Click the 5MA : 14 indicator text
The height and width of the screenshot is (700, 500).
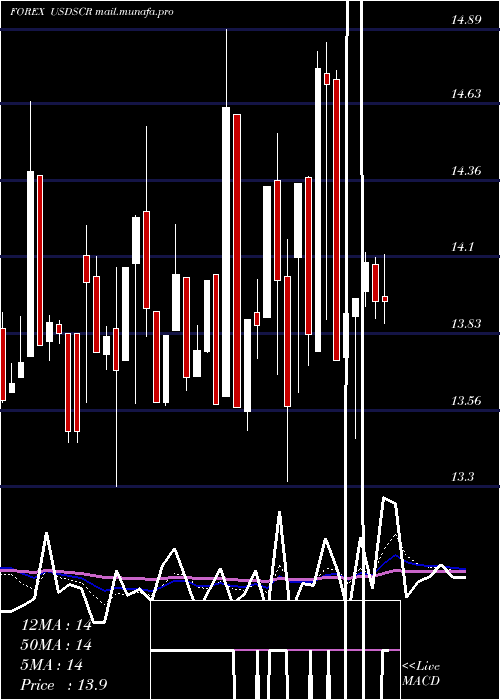pyautogui.click(x=52, y=665)
